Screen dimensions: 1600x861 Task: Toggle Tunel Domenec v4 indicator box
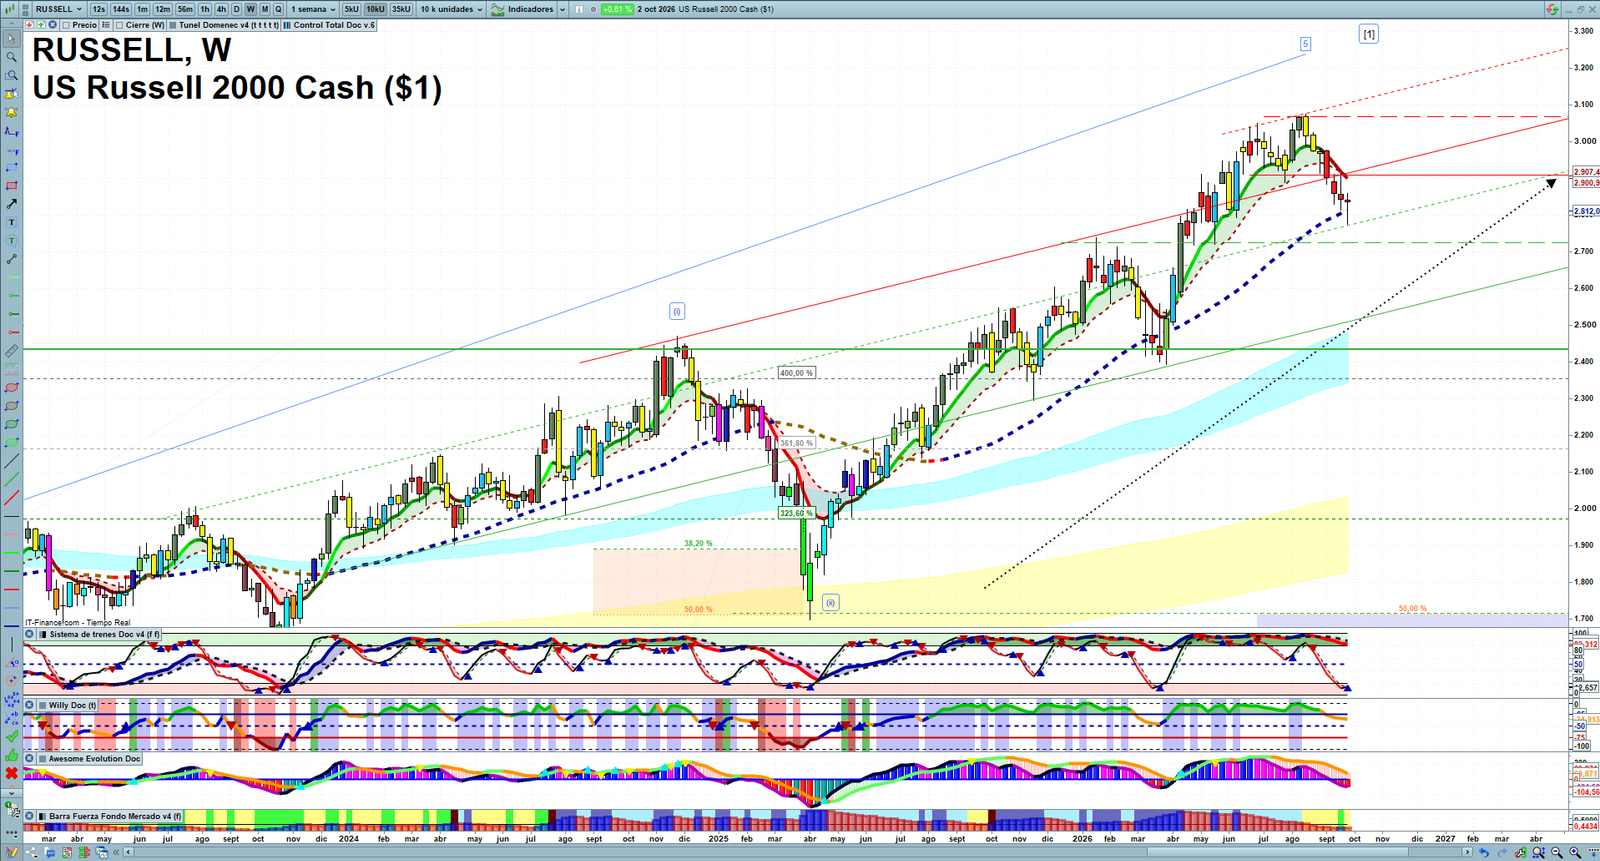pyautogui.click(x=173, y=25)
